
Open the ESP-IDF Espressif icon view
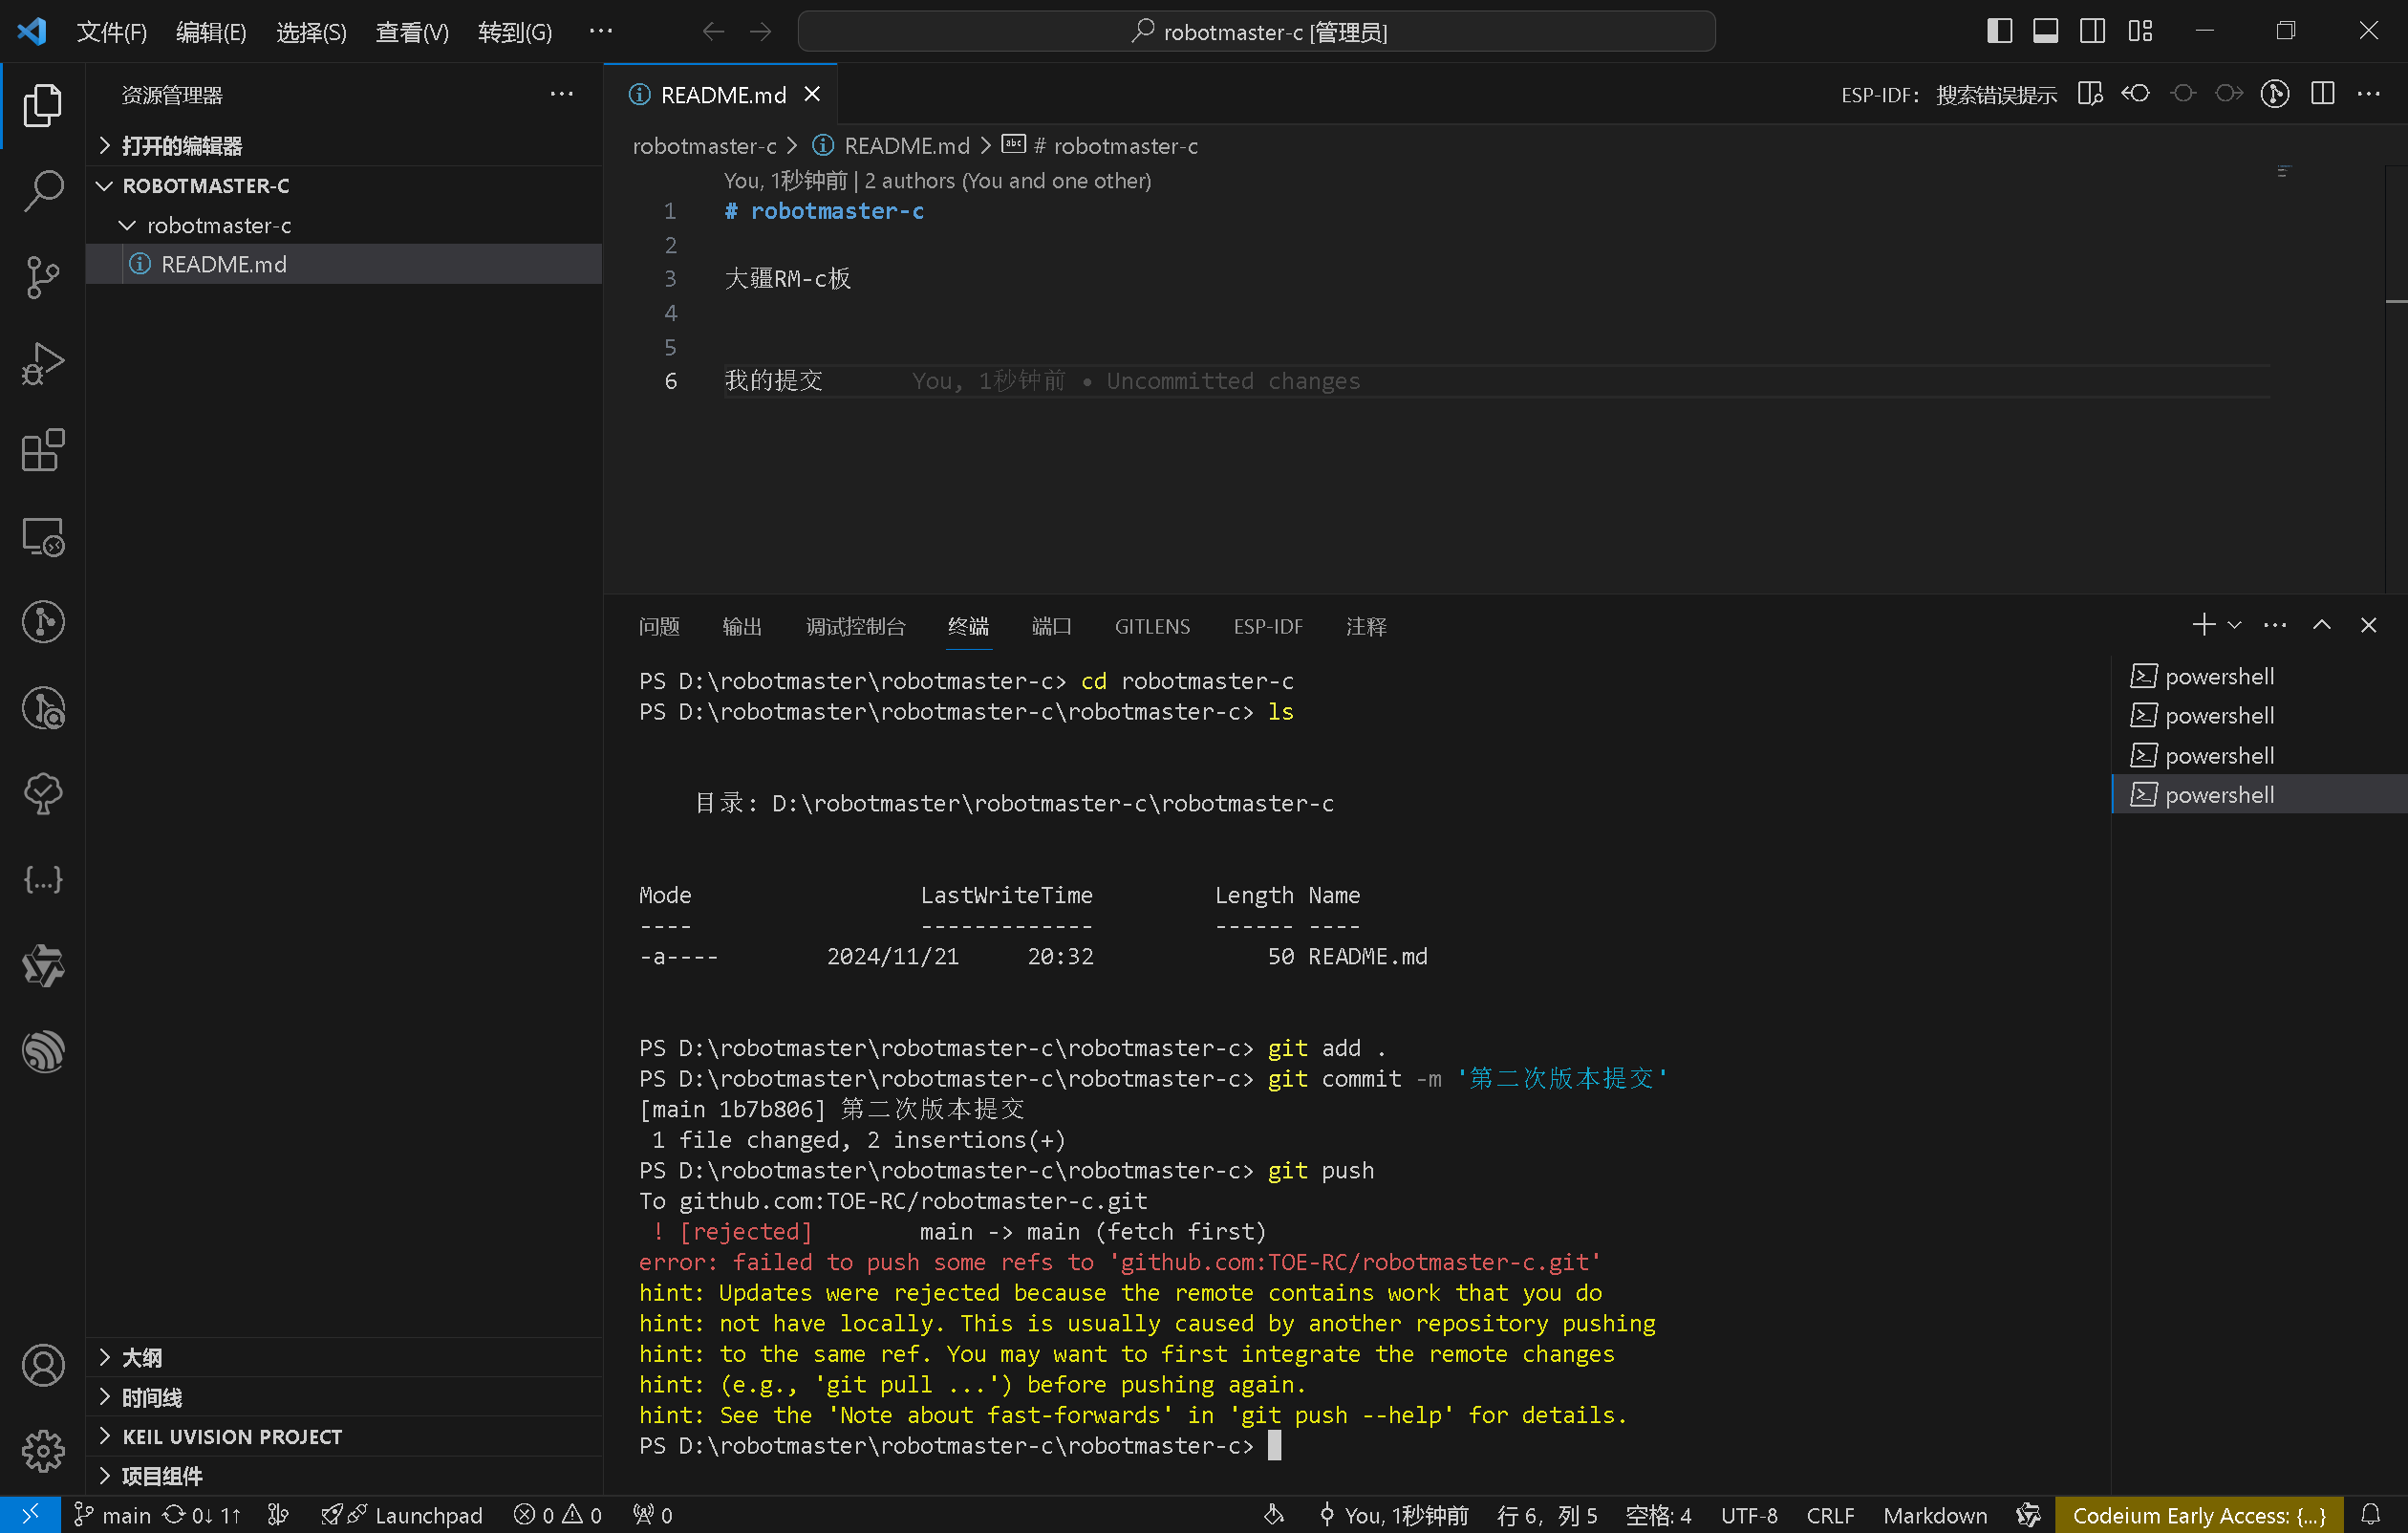(x=43, y=1052)
